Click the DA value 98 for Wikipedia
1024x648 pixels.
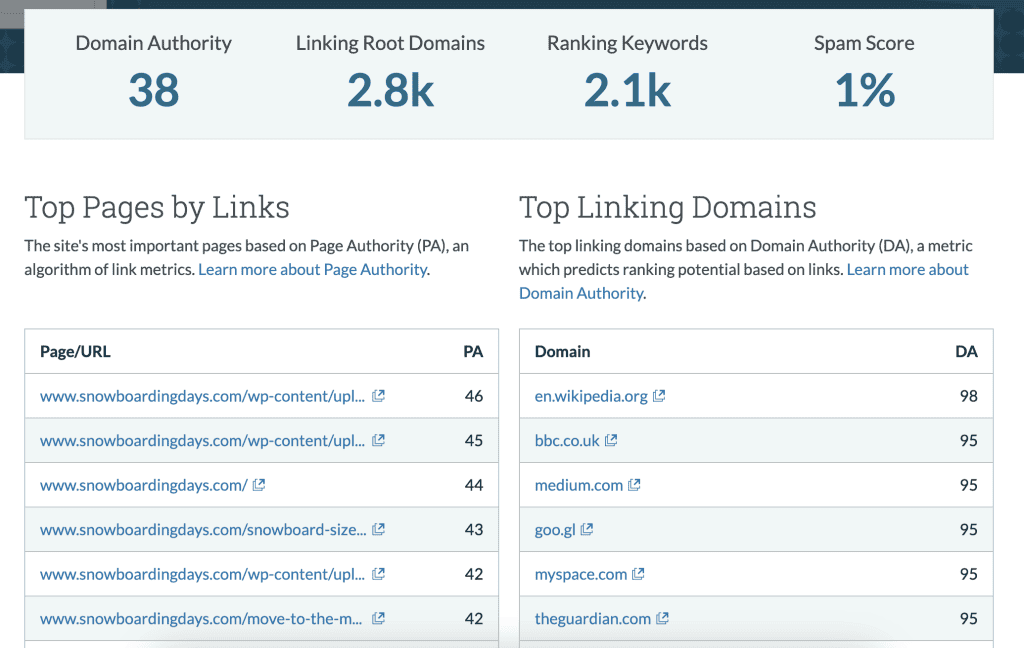(968, 396)
